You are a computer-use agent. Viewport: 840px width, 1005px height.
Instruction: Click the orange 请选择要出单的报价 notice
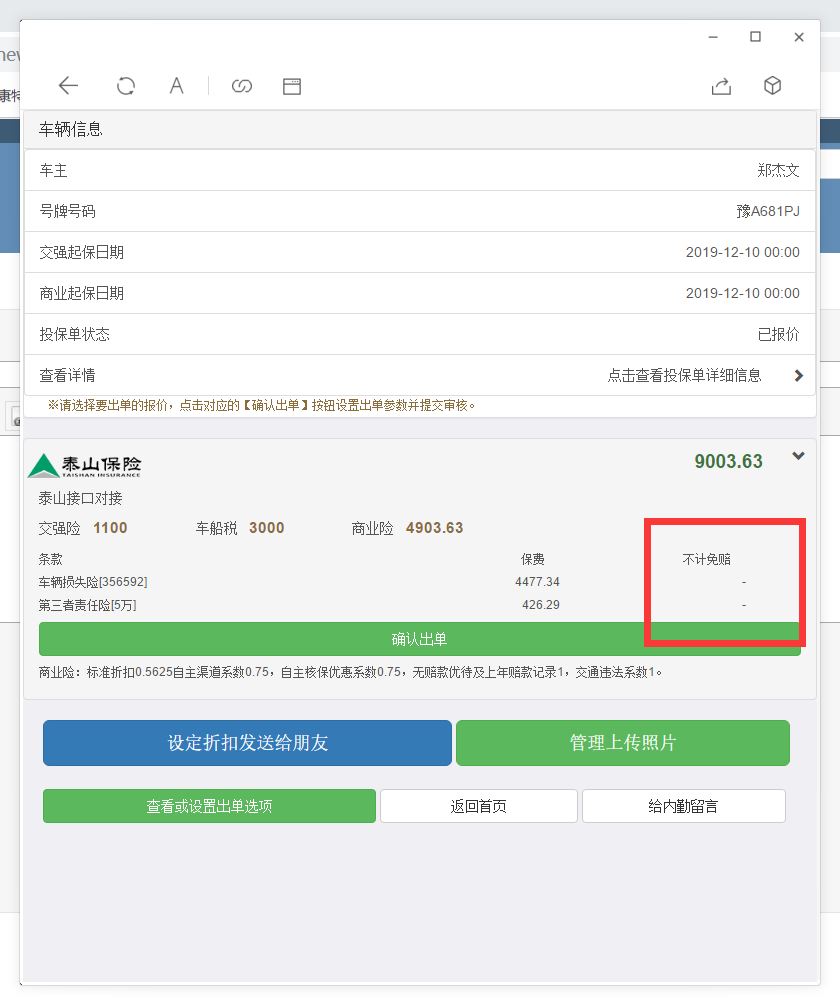click(x=261, y=406)
